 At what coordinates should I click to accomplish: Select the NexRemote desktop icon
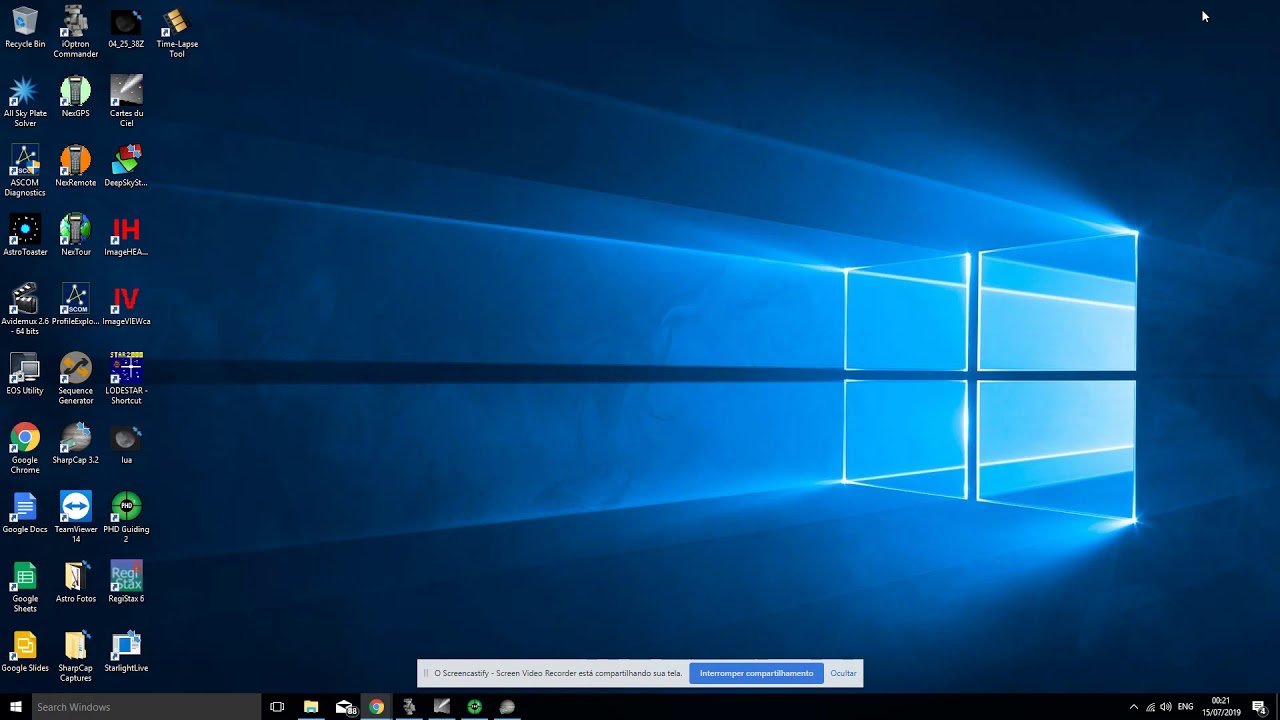coord(75,165)
